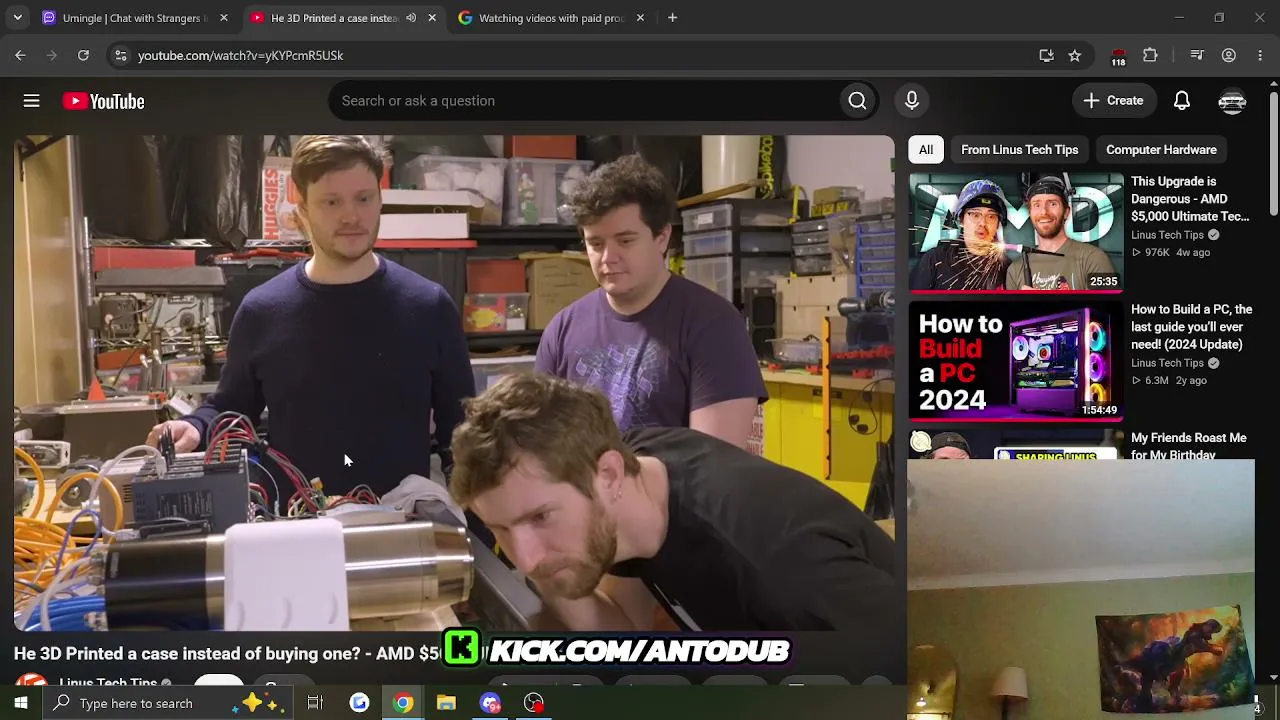Click the main video player
Image resolution: width=1280 pixels, height=720 pixels.
(454, 383)
